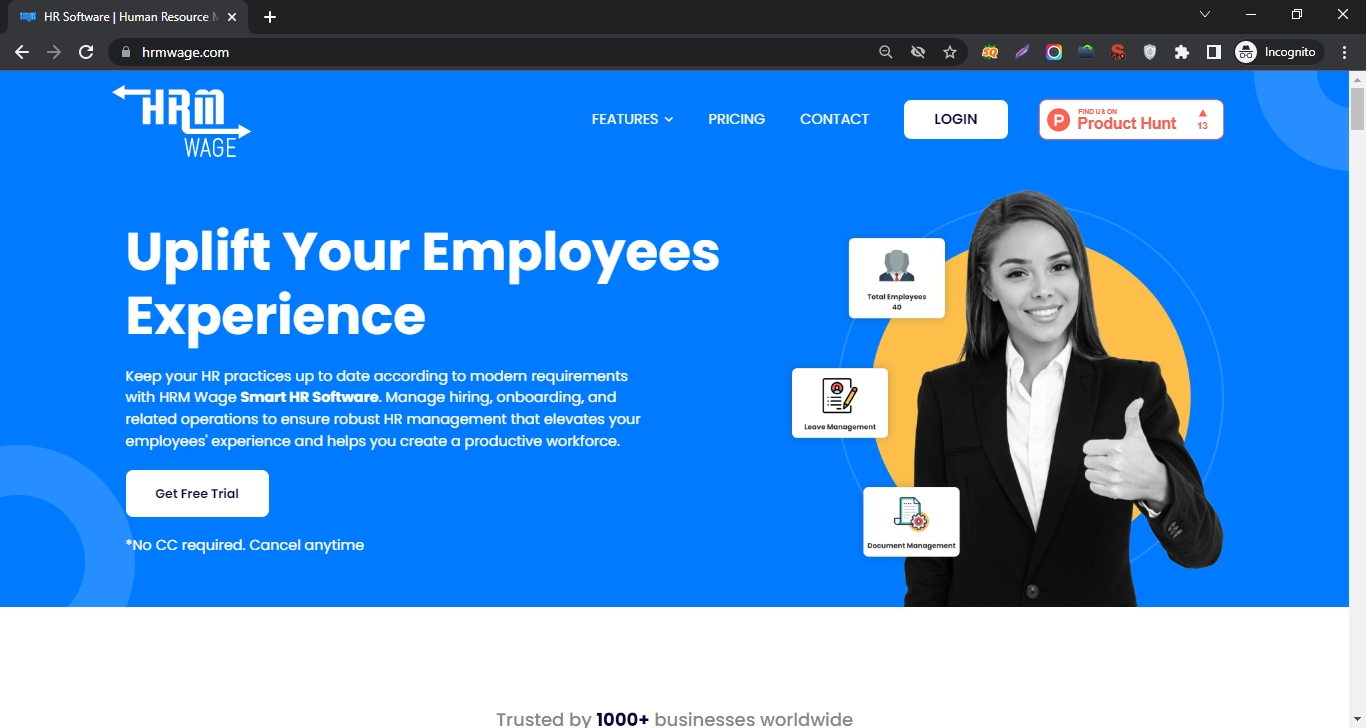Viewport: 1366px width, 728px height.
Task: Click the Get Free Trial button
Action: click(x=197, y=493)
